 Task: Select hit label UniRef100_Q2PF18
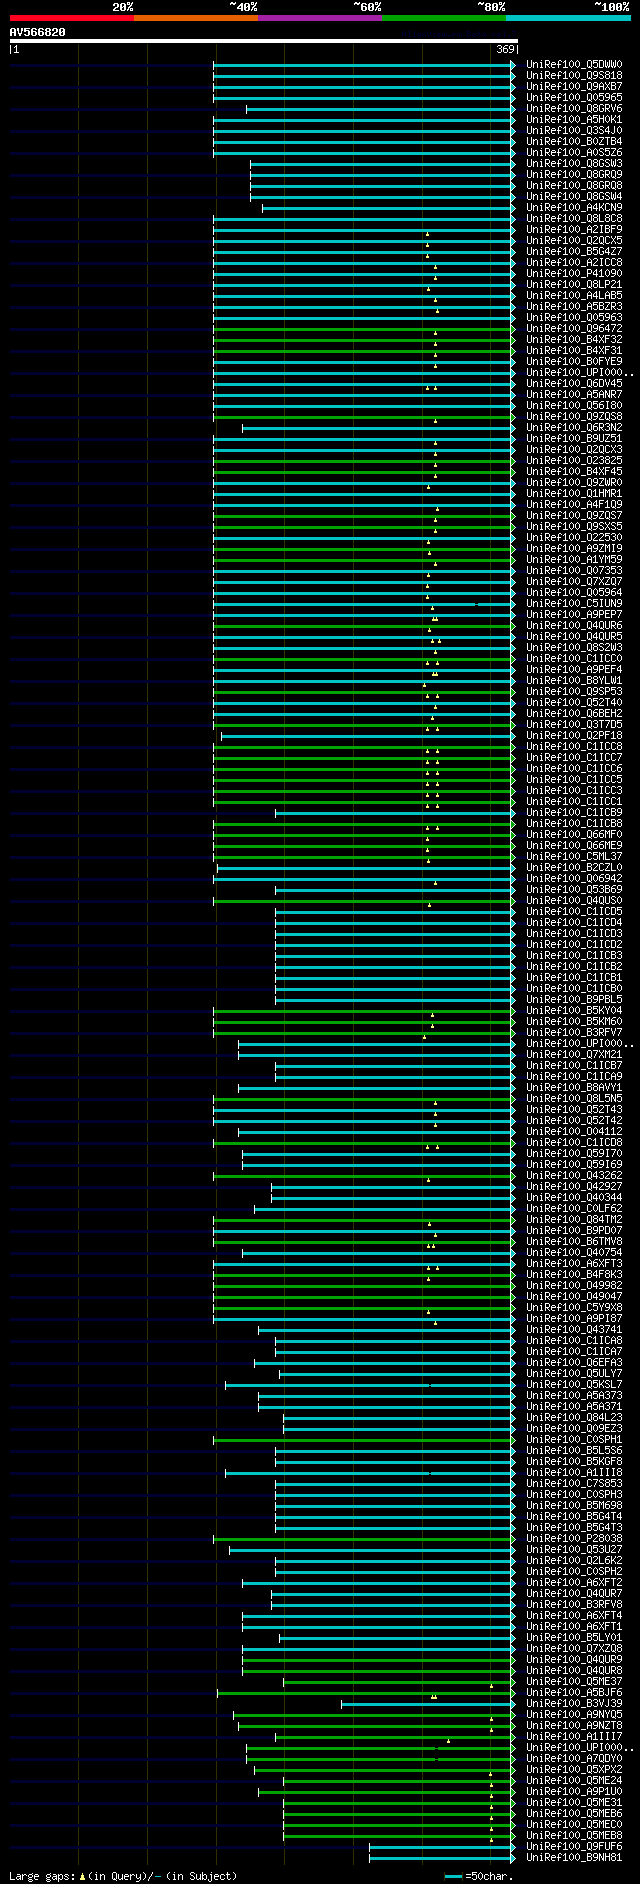(574, 735)
